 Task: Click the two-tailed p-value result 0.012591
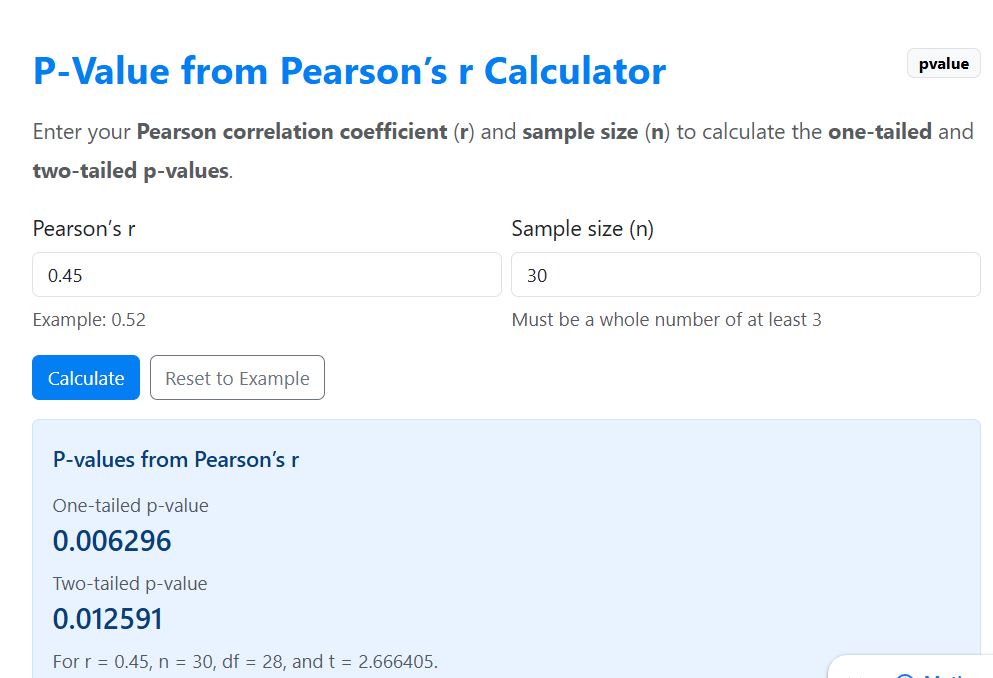108,618
